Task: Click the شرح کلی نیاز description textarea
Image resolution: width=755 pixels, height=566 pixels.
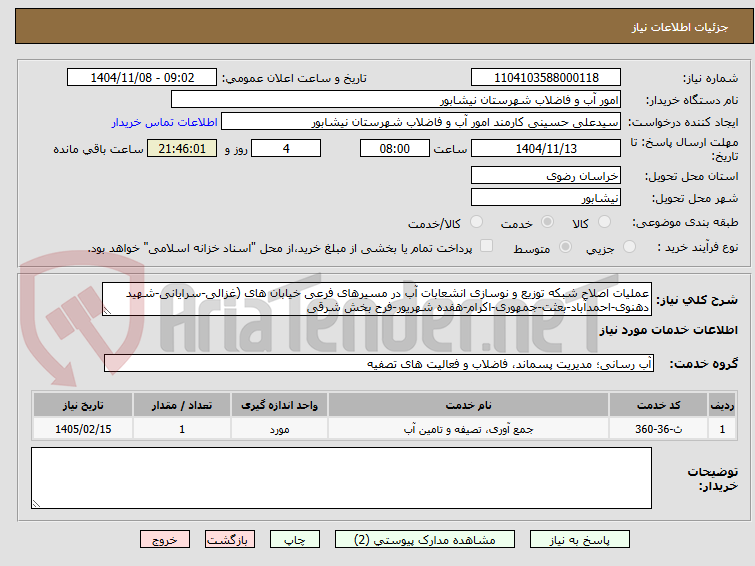Action: pyautogui.click(x=377, y=299)
